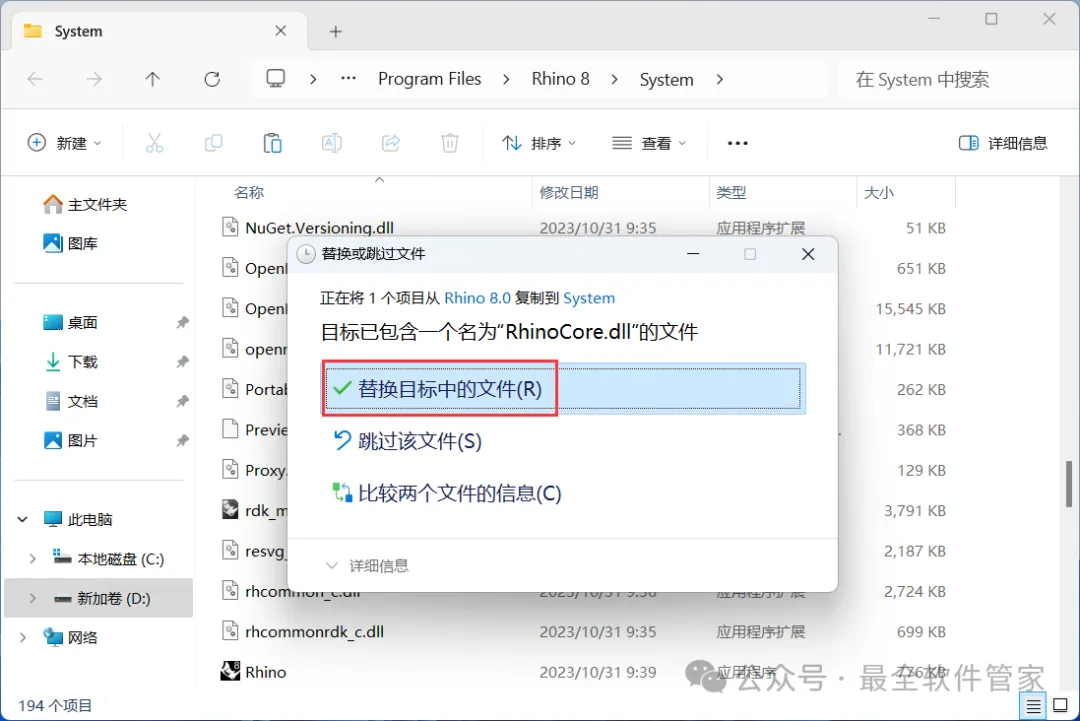Viewport: 1080px width, 721px height.
Task: Click Rhino 8 breadcrumb
Action: click(x=561, y=79)
